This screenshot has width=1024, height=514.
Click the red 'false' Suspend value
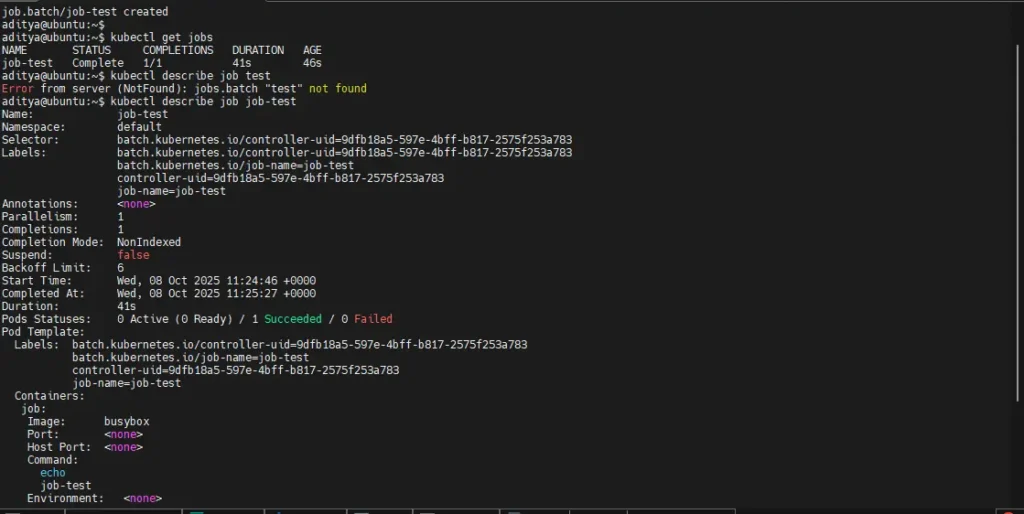pos(133,255)
